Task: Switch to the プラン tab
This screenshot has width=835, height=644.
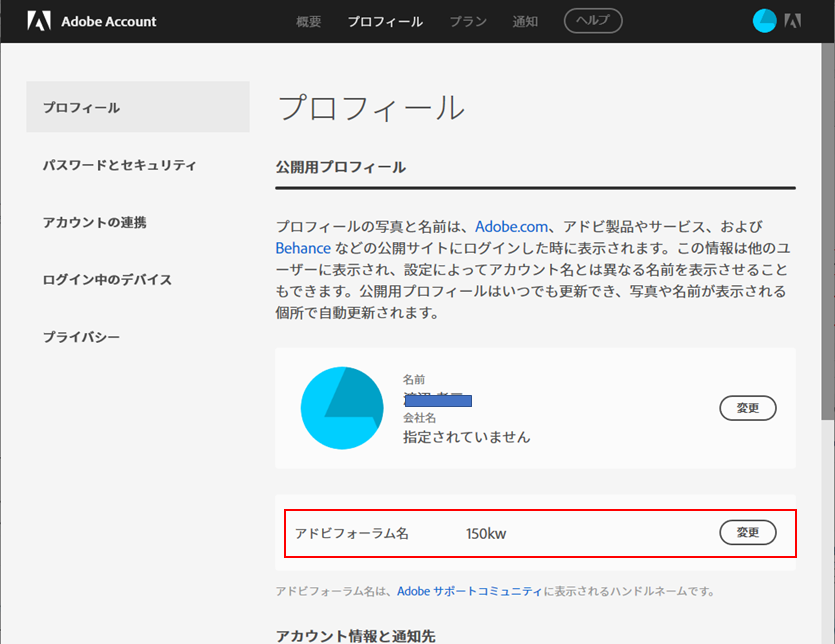Action: coord(468,21)
